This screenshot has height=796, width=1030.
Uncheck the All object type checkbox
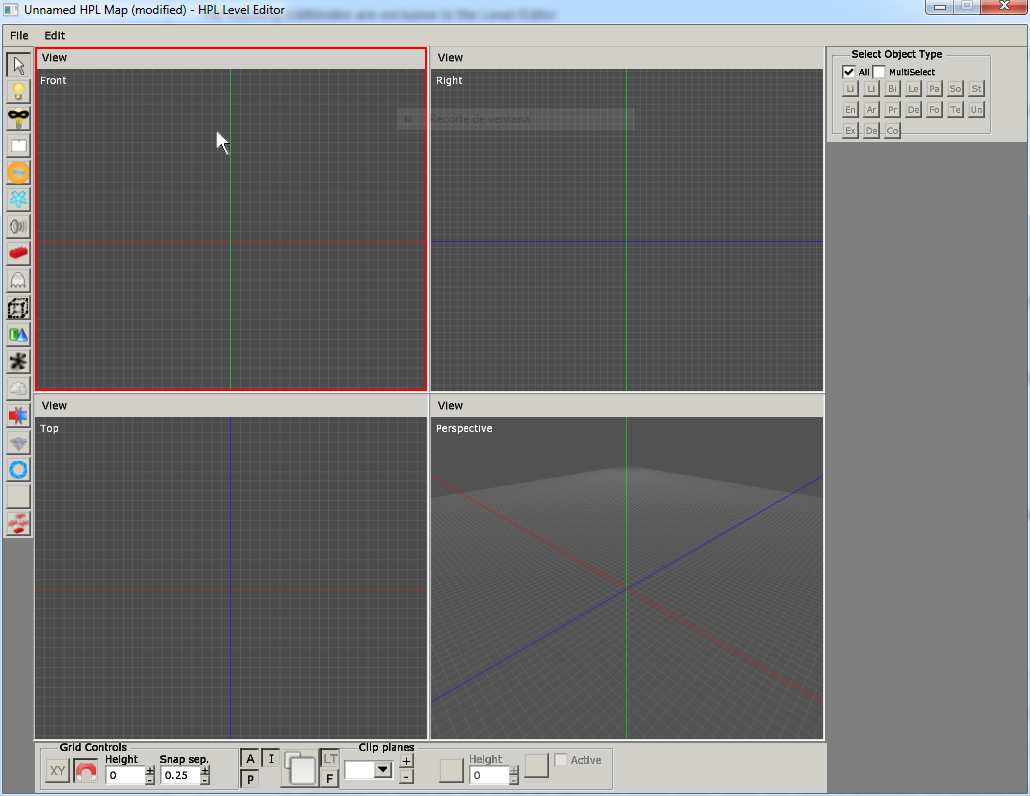[x=849, y=72]
